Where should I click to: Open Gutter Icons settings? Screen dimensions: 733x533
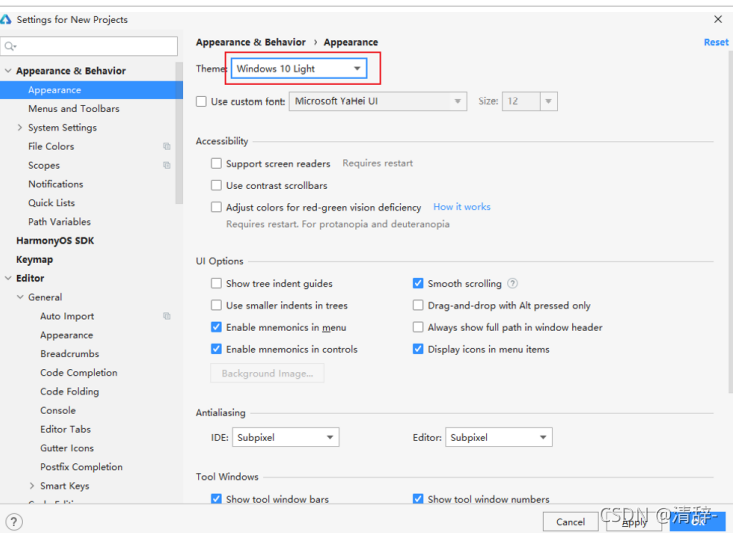pos(67,448)
